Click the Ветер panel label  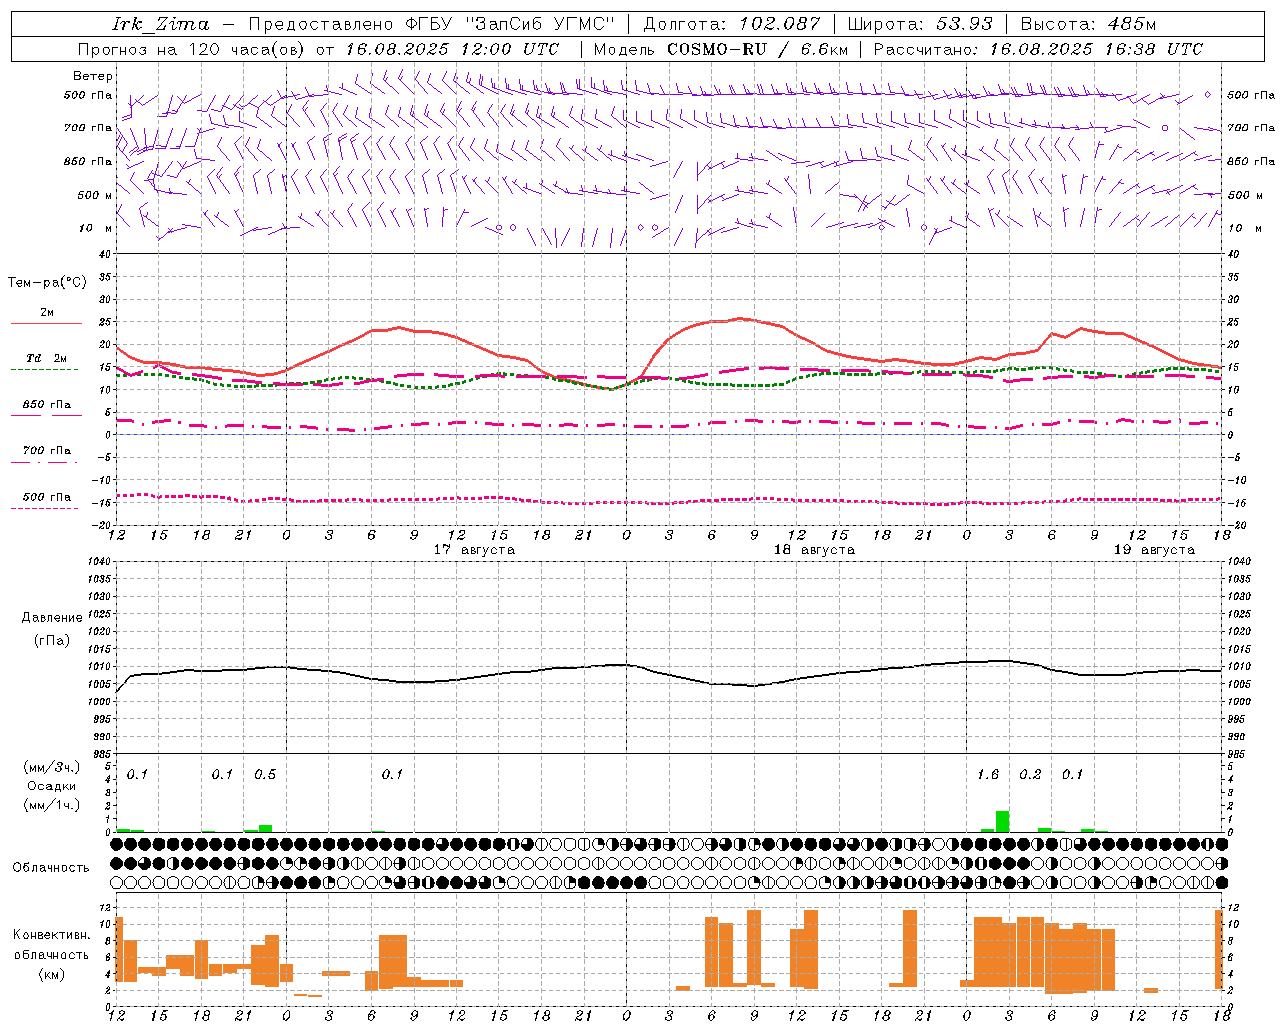click(93, 76)
